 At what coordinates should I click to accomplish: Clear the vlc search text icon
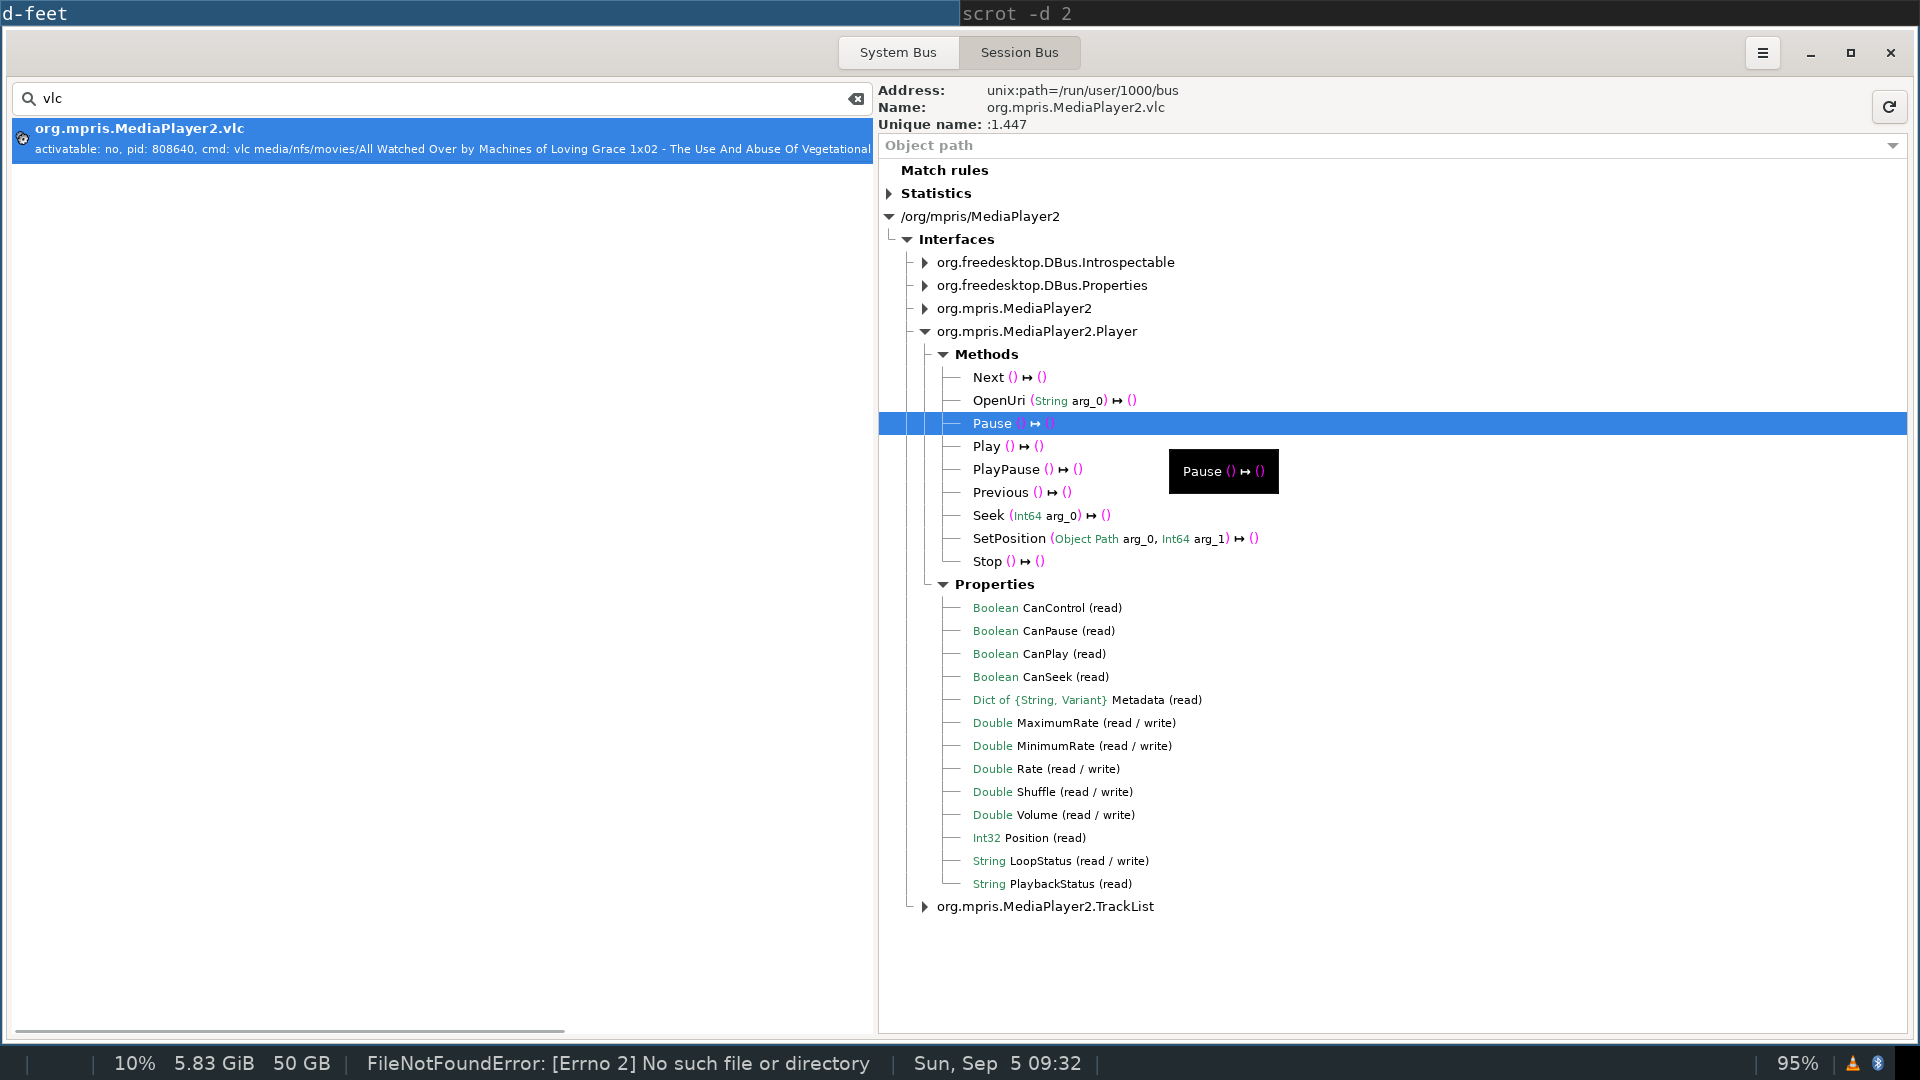[x=856, y=99]
